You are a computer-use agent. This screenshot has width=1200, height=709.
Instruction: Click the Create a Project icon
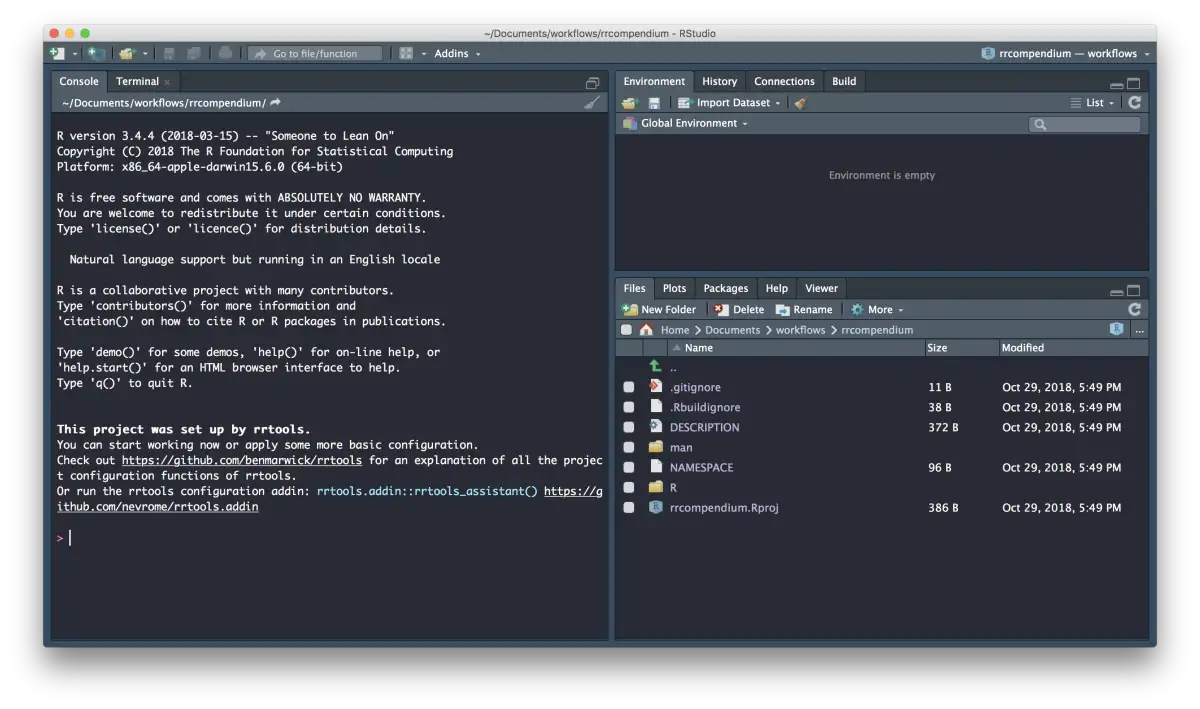point(95,53)
